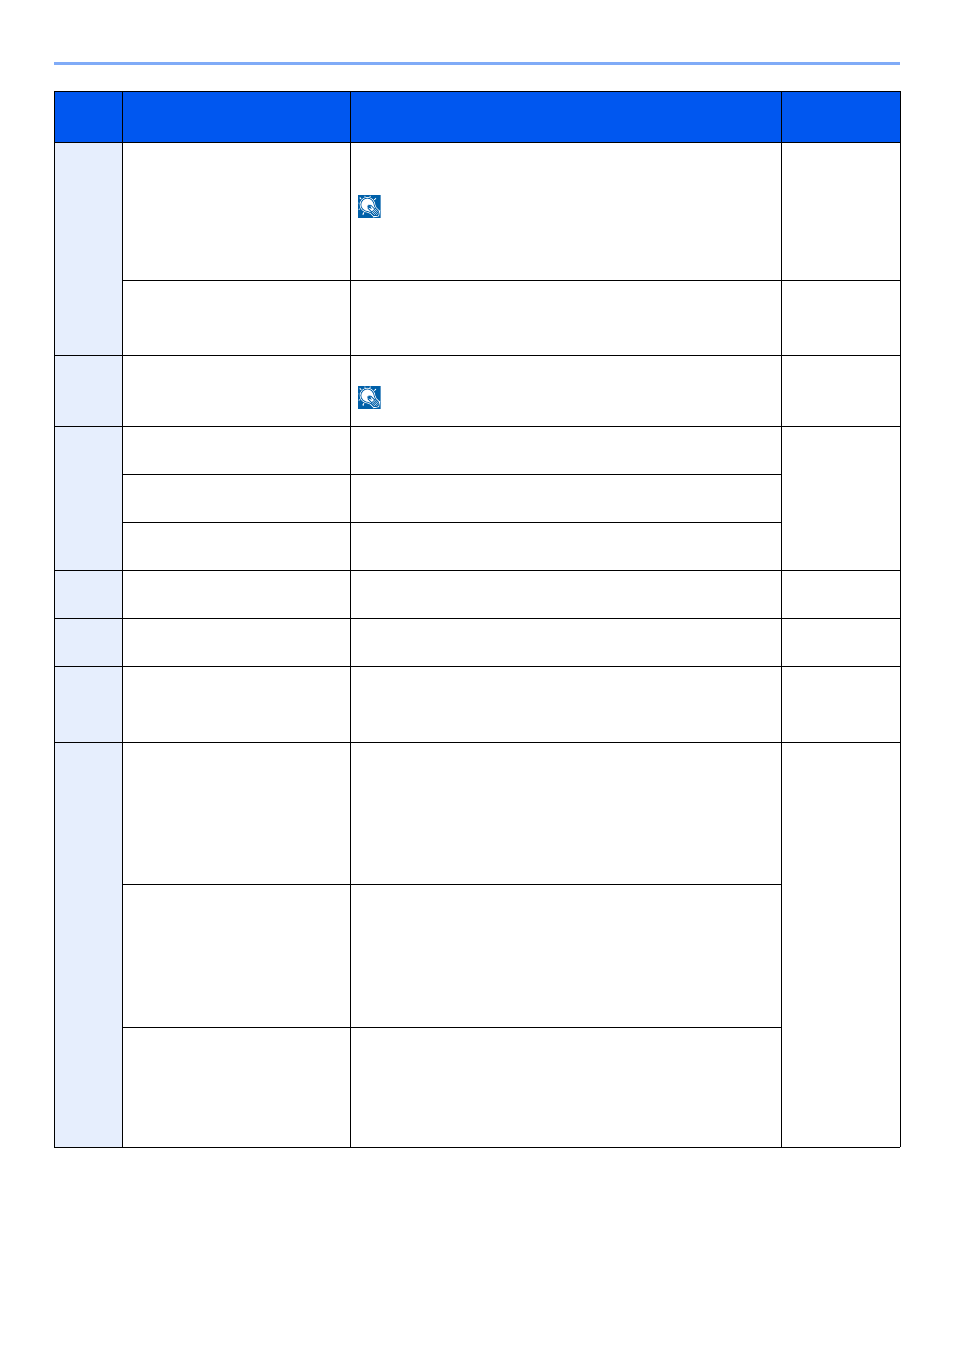Select the narrow first blue header cell

coord(88,117)
